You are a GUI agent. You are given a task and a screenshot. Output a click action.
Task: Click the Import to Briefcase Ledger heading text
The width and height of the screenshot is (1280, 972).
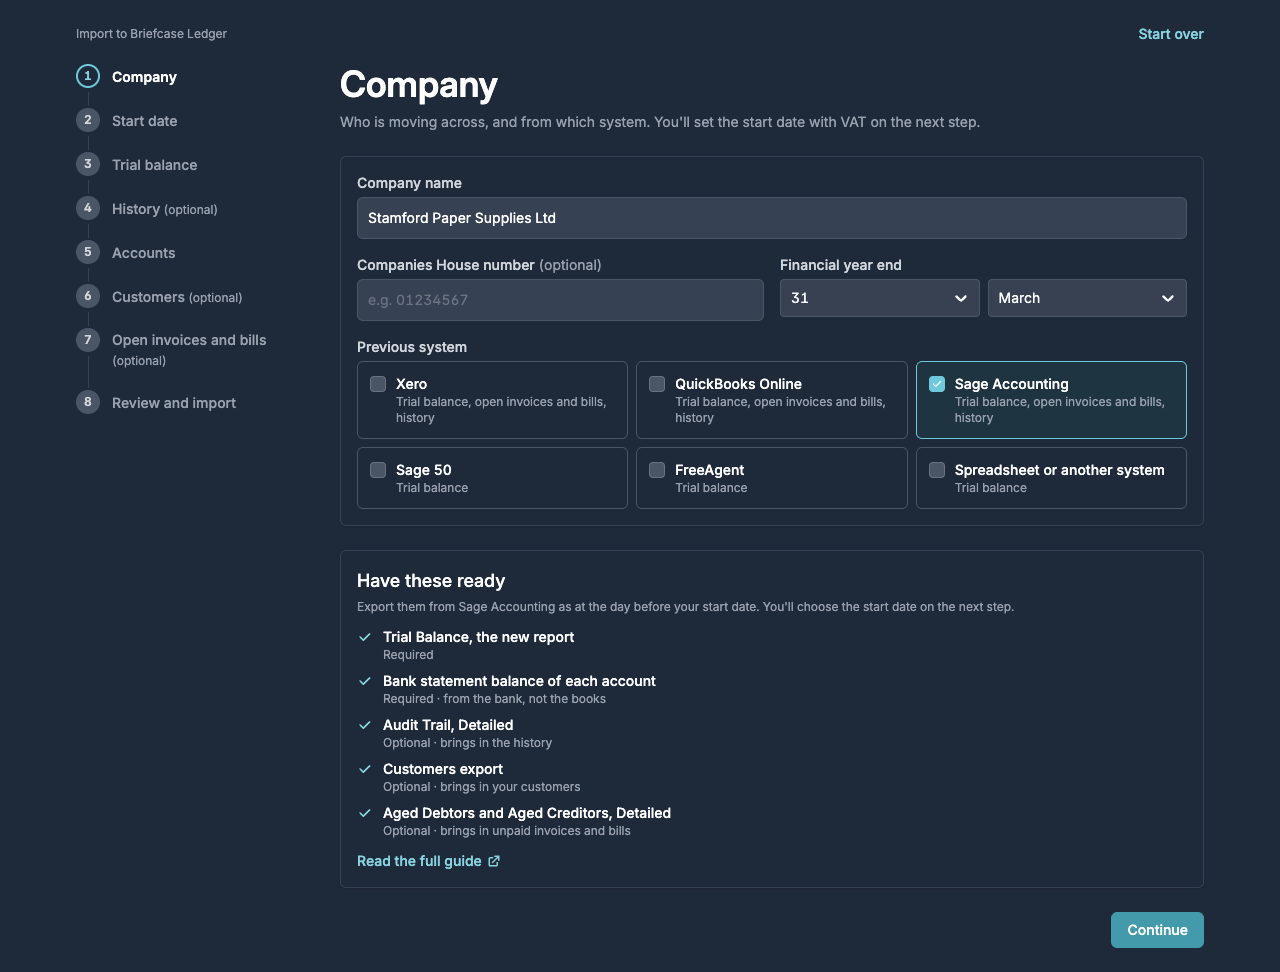(x=151, y=34)
